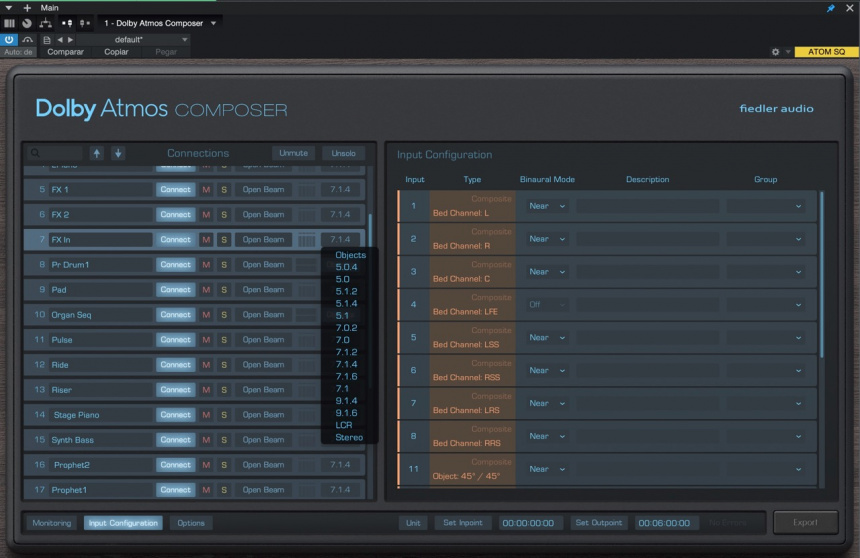Move connection up with arrow button
The height and width of the screenshot is (558, 860).
click(97, 153)
